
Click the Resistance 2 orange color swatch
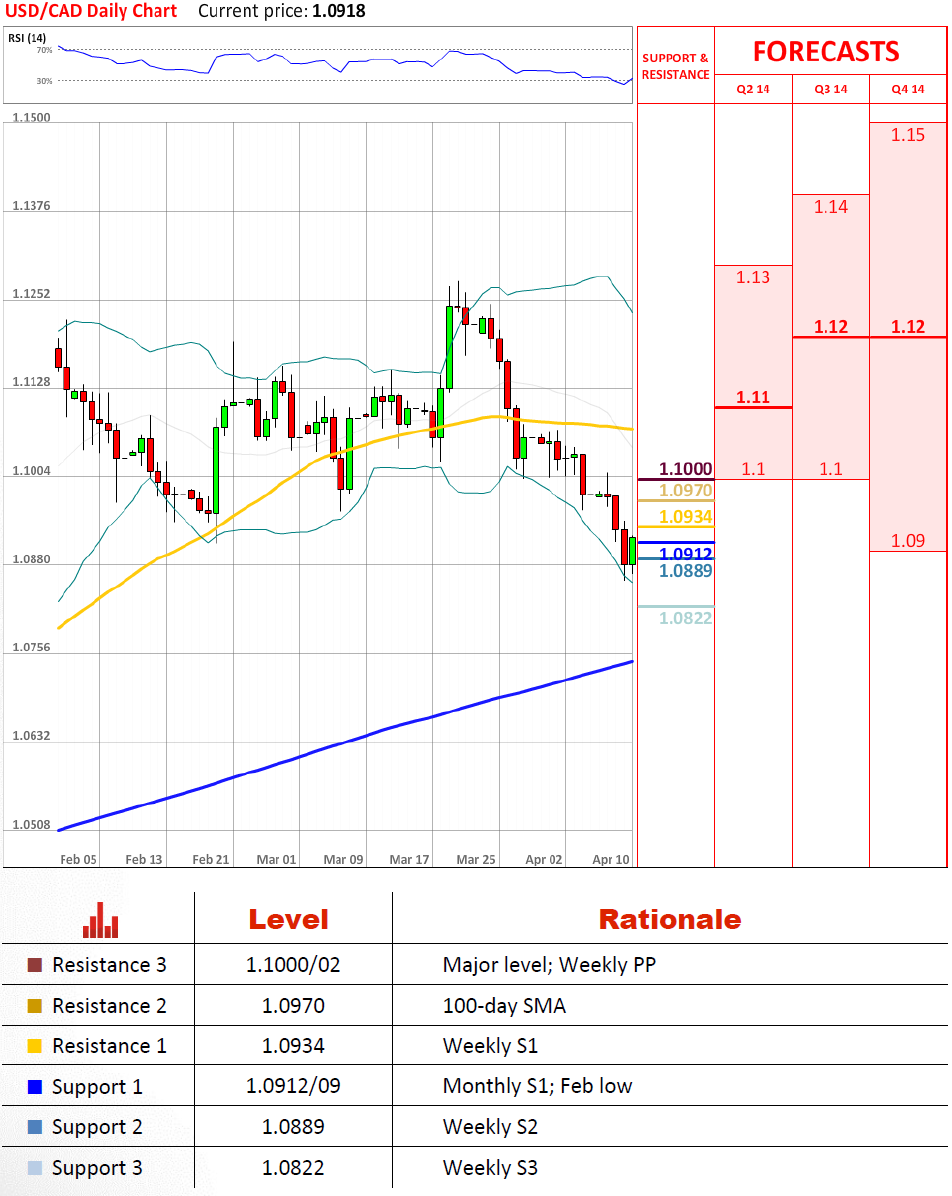[x=34, y=1005]
